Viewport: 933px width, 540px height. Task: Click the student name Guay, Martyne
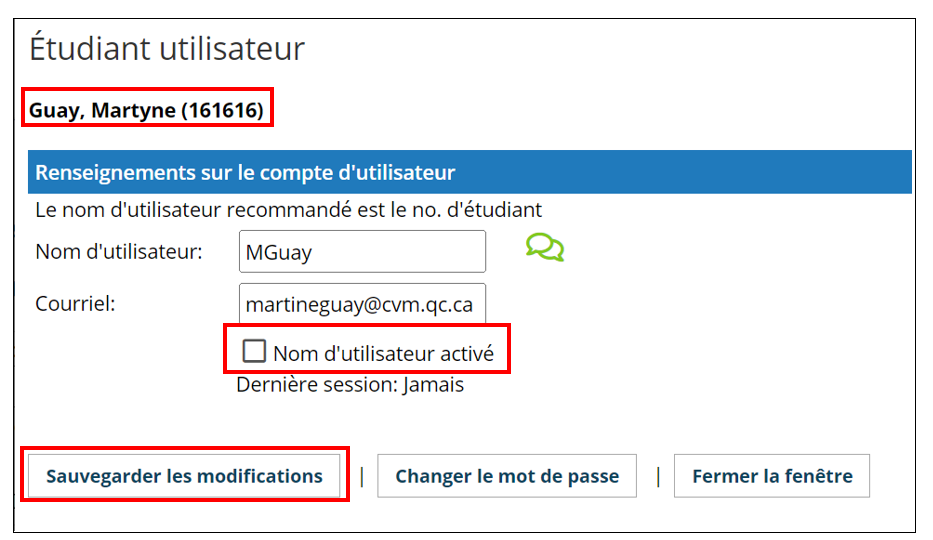pyautogui.click(x=102, y=111)
